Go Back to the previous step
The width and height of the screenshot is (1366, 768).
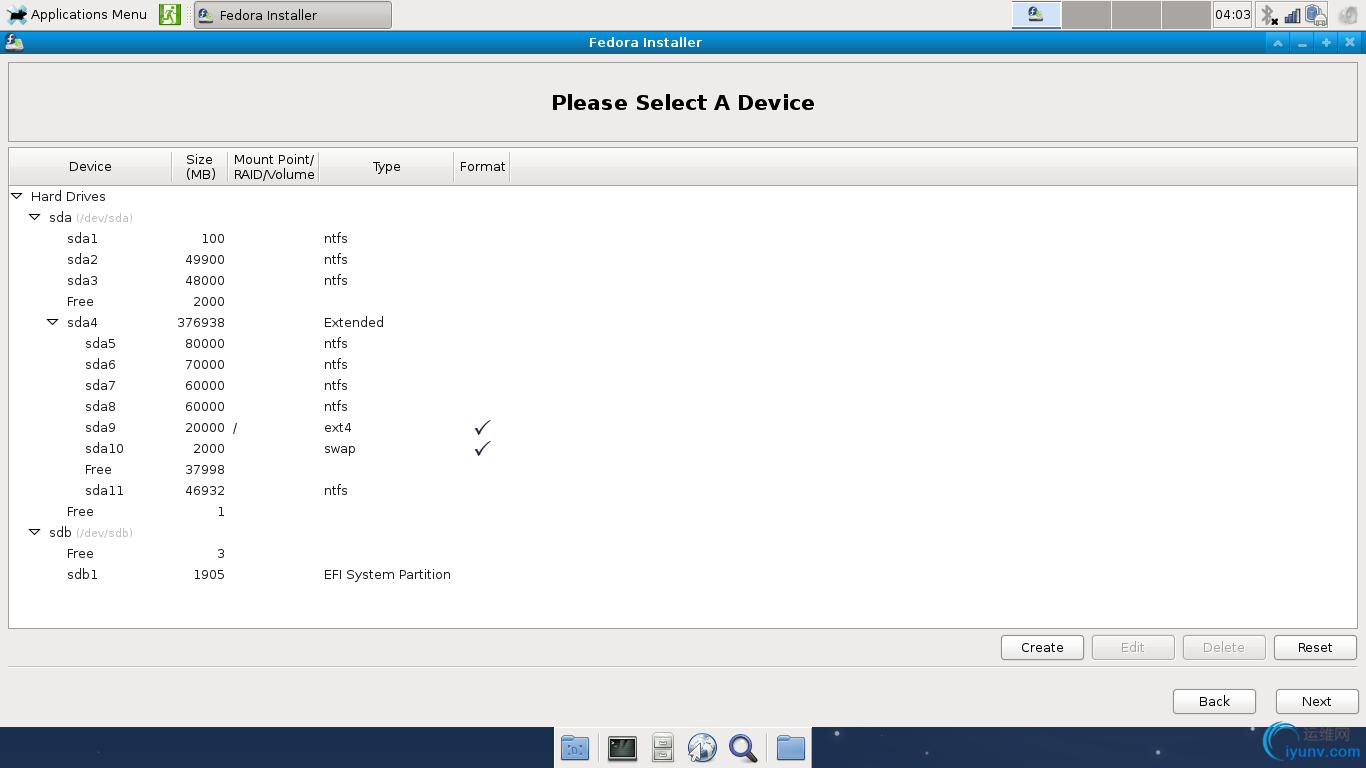[1214, 701]
